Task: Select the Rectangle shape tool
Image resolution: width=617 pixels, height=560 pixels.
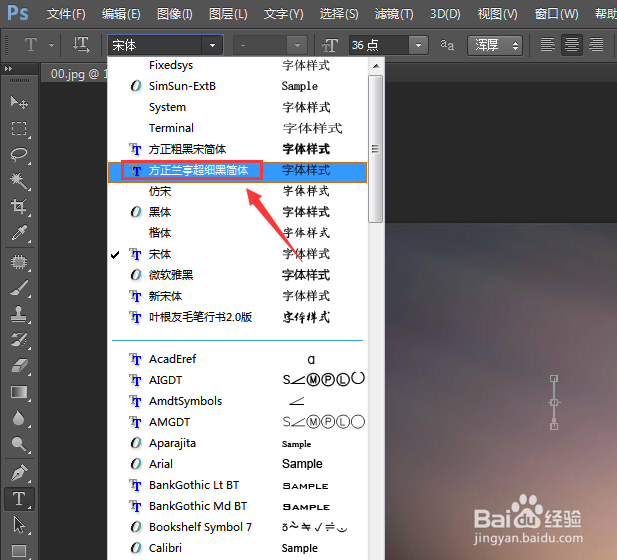Action: click(x=18, y=551)
